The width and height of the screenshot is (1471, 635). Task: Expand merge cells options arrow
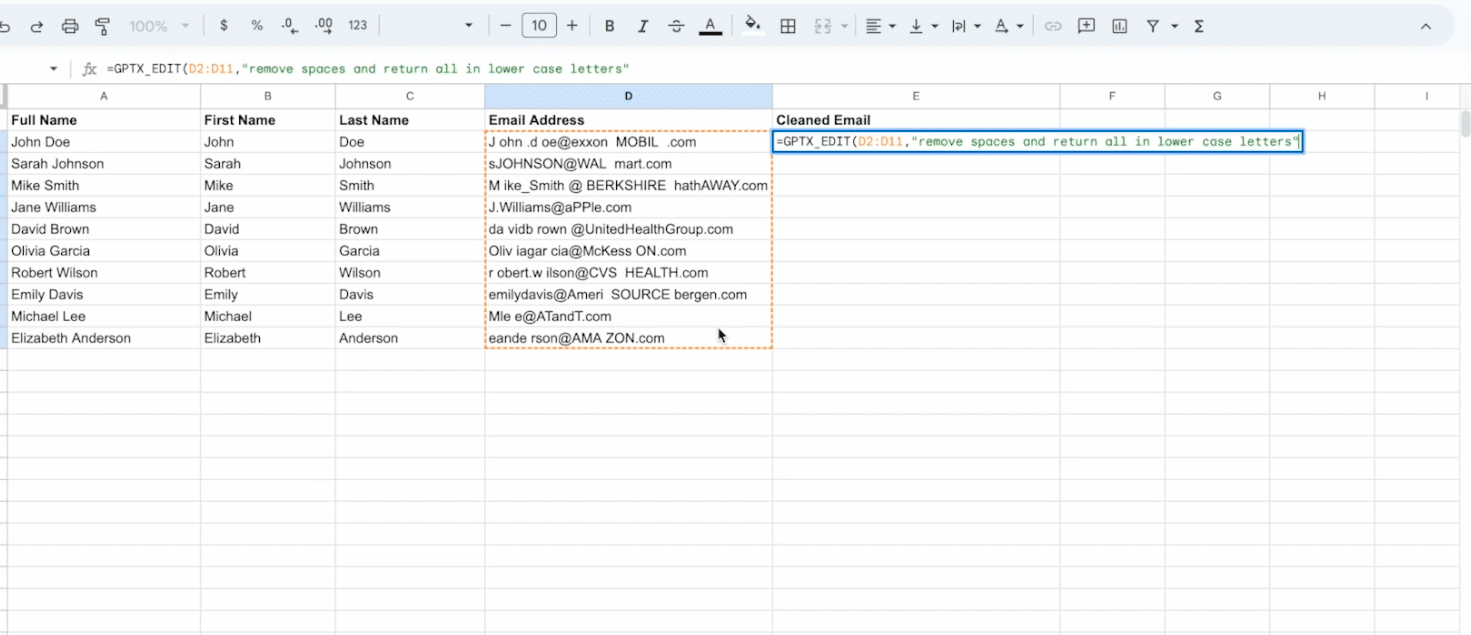[x=844, y=27]
